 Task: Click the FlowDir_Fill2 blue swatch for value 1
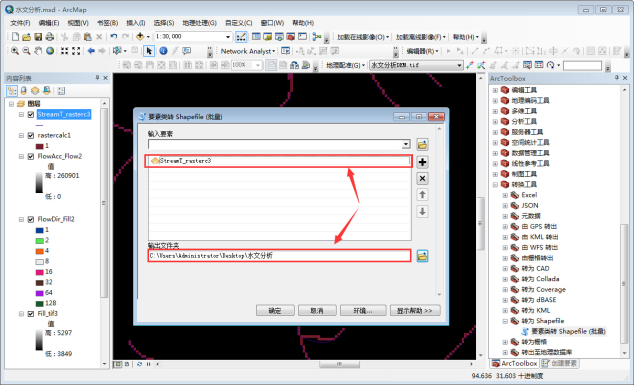[40, 230]
